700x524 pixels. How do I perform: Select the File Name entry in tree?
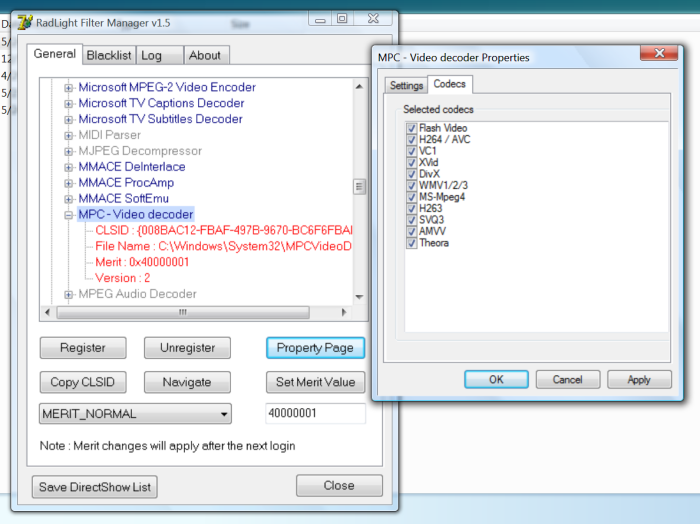224,246
